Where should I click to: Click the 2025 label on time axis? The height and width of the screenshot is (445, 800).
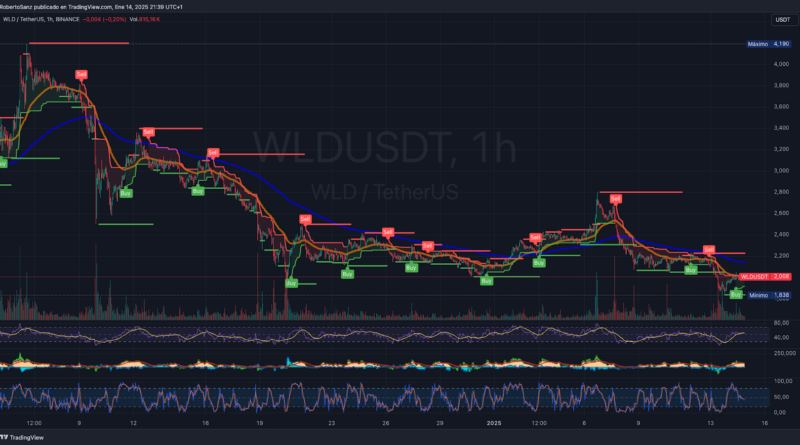[492, 423]
